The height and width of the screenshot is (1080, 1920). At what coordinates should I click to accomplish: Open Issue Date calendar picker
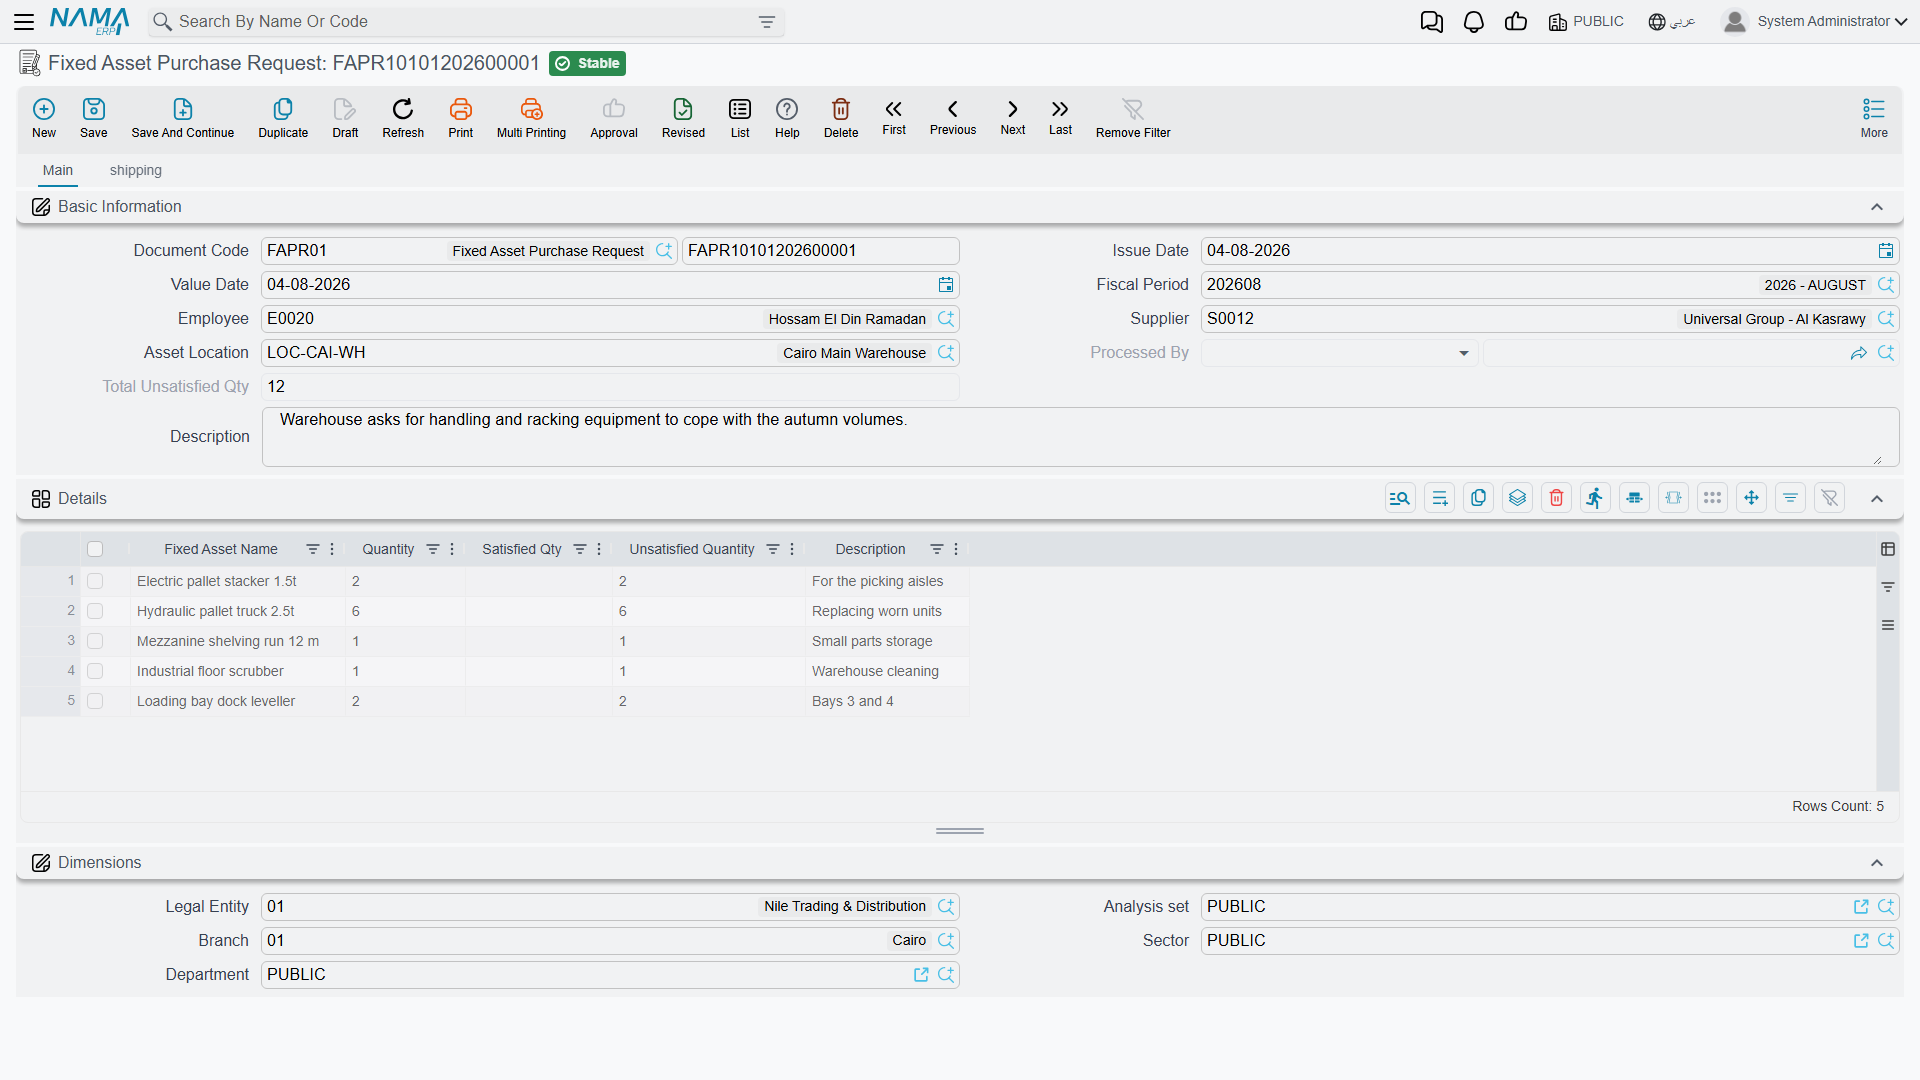click(1885, 251)
